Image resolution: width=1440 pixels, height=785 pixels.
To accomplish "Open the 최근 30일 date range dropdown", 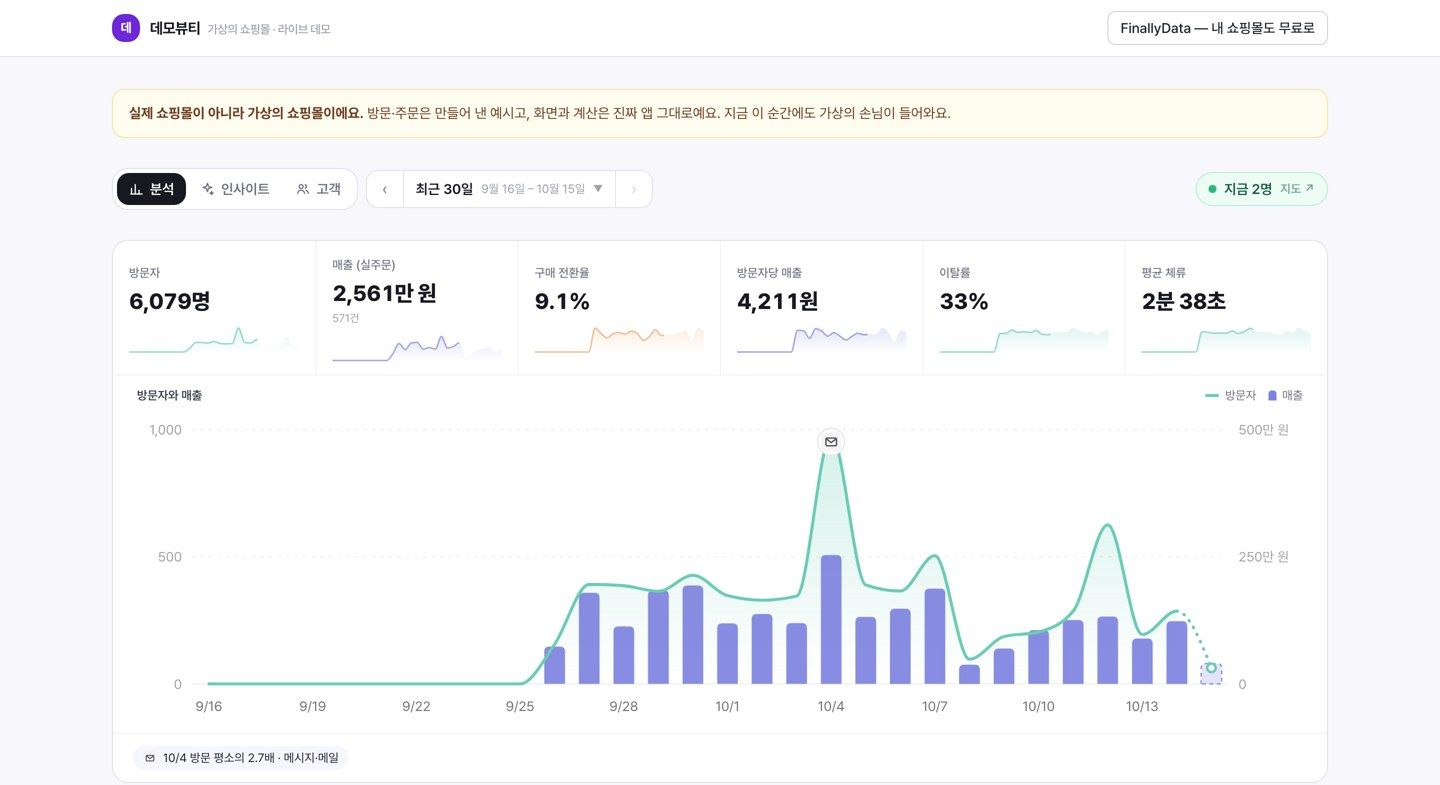I will point(509,189).
